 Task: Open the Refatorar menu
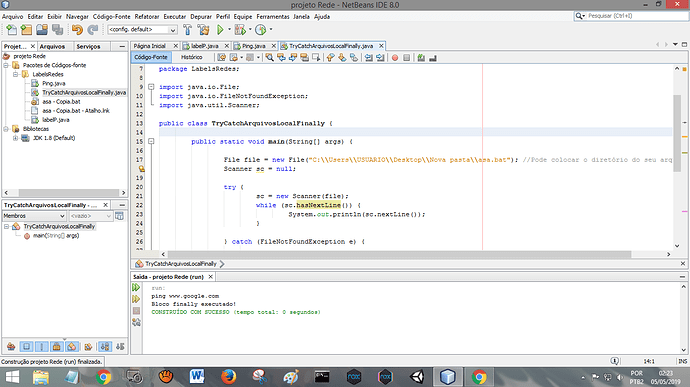147,17
